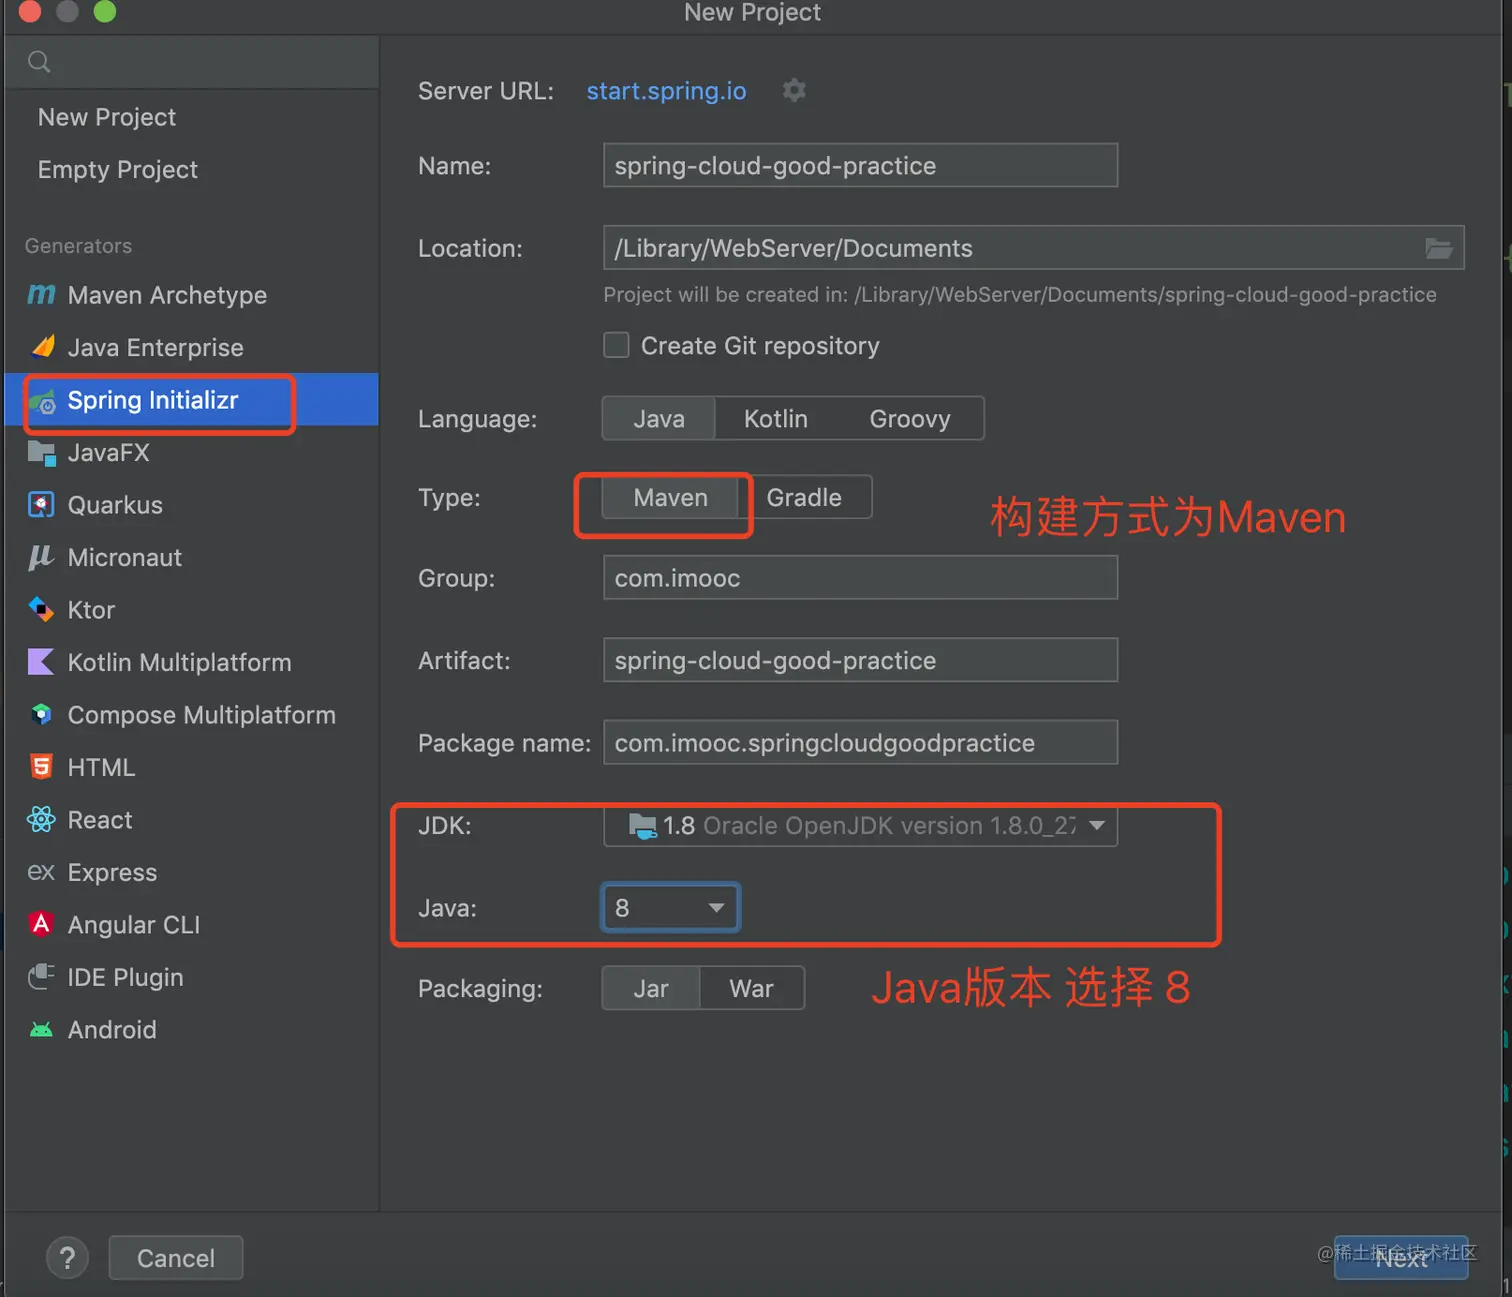
Task: Click the Next button
Action: 1401,1258
